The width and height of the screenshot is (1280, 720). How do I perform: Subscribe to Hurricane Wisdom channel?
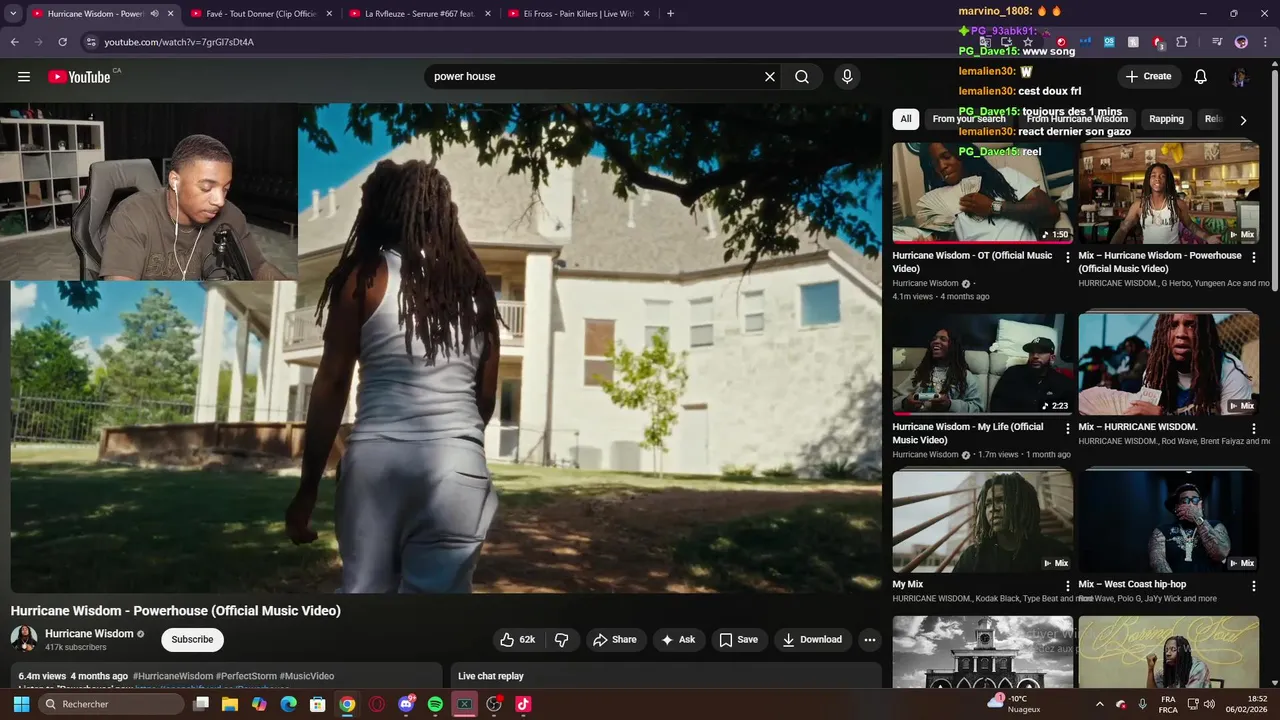click(x=192, y=640)
